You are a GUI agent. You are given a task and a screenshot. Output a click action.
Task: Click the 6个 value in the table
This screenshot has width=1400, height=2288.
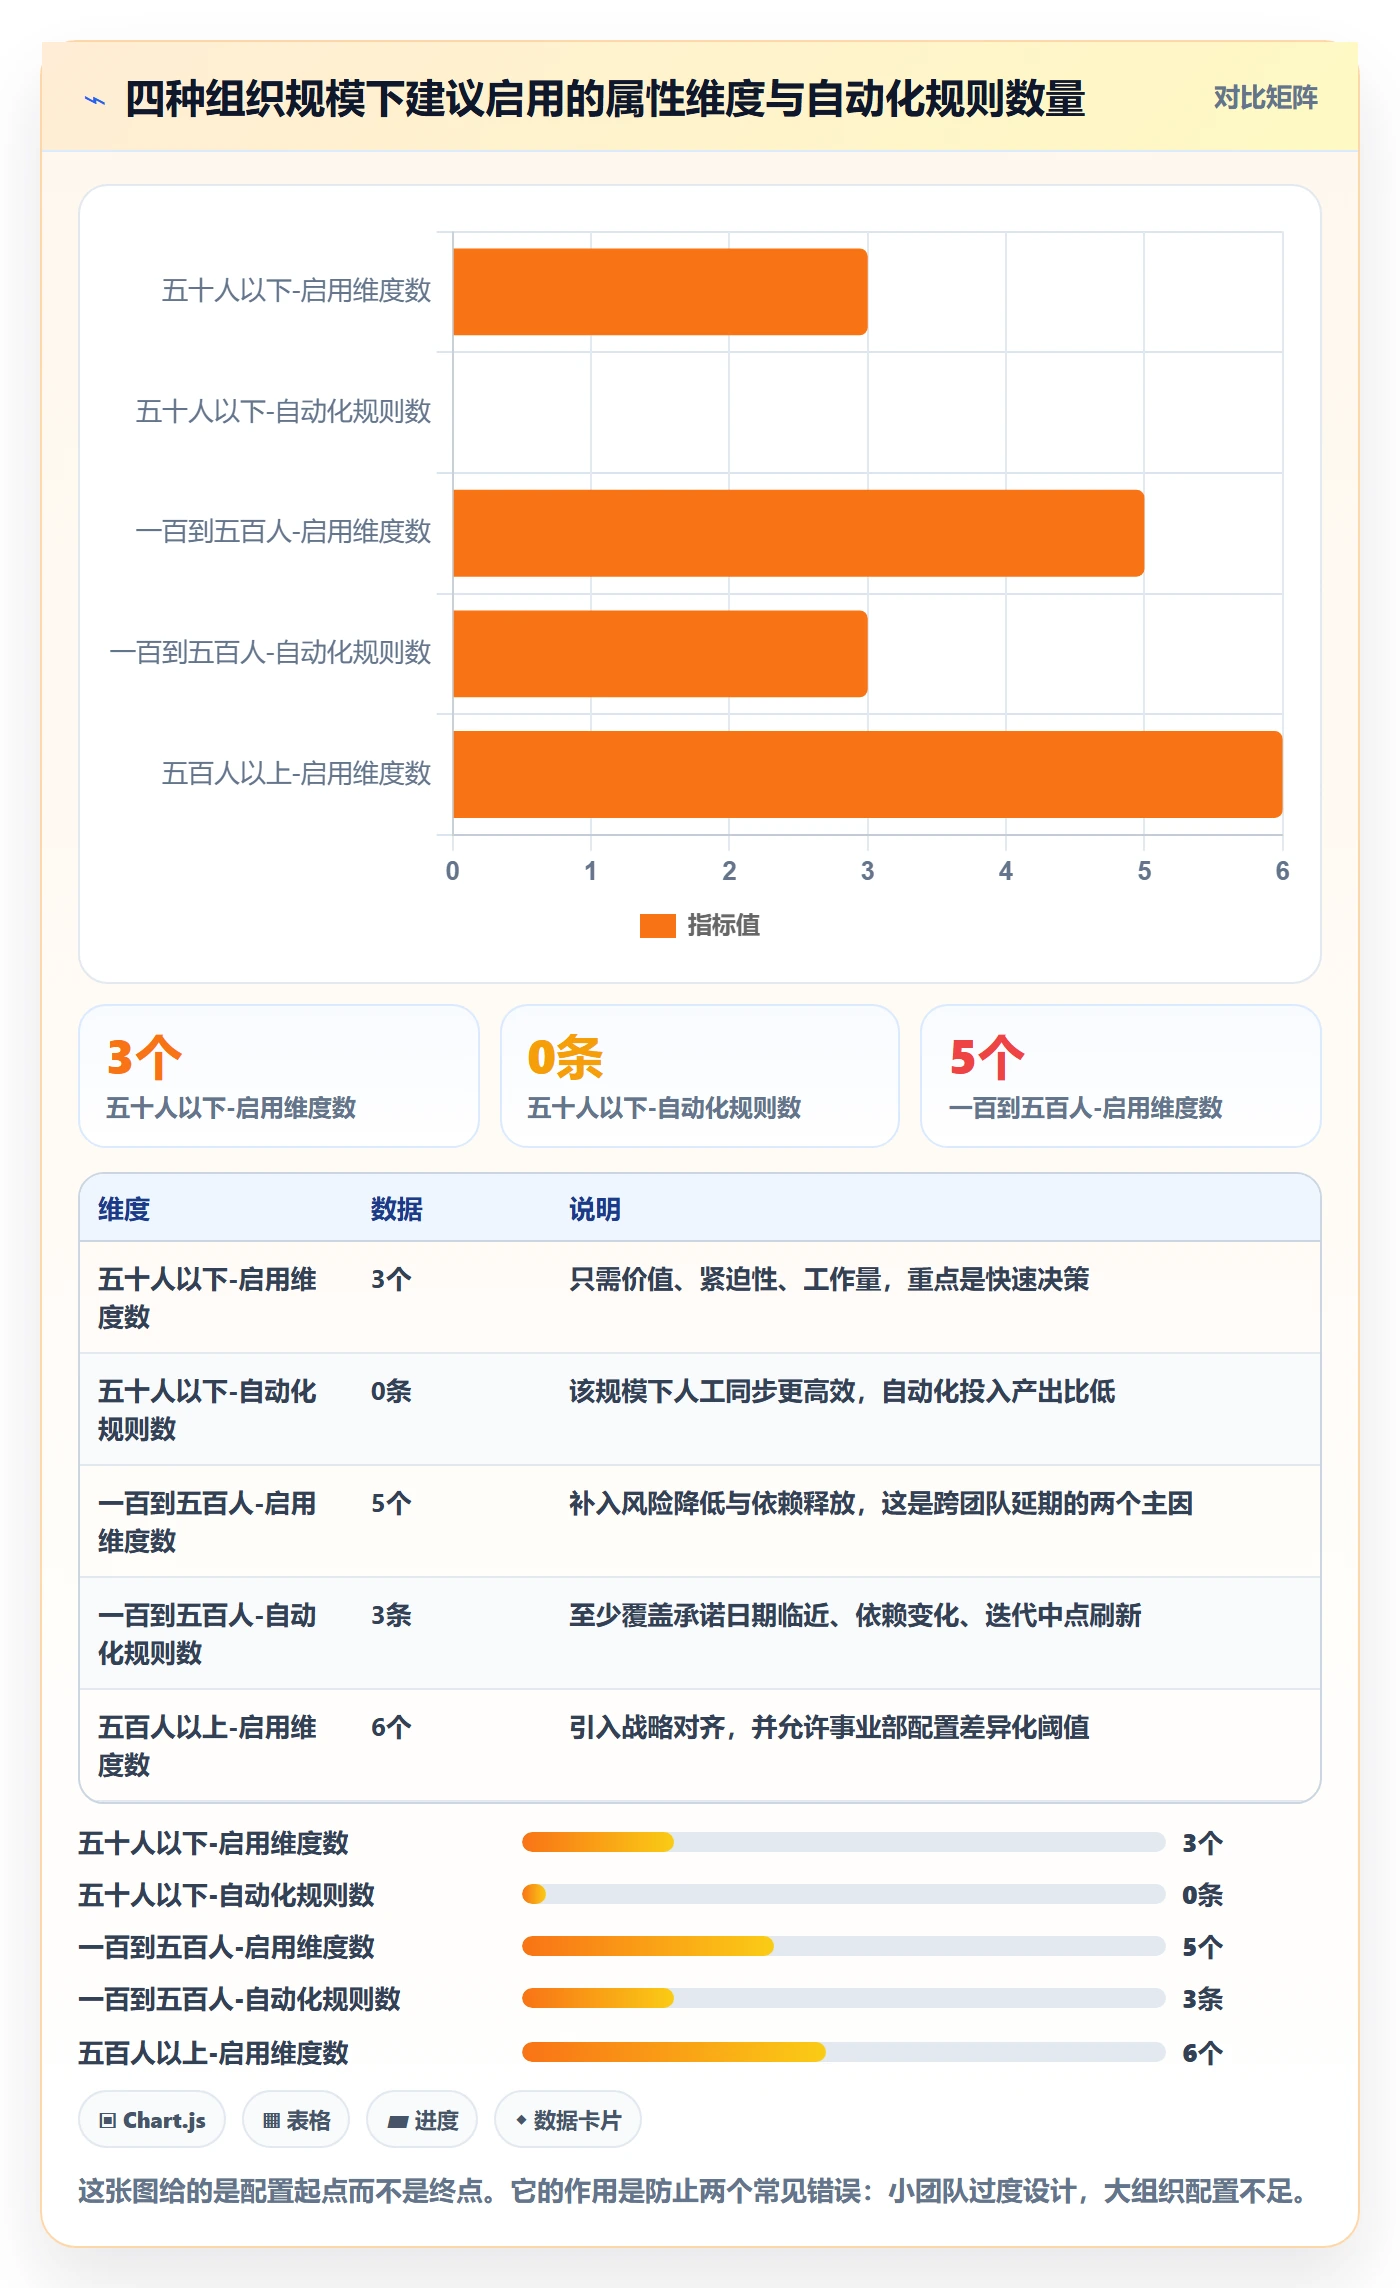pos(391,1727)
